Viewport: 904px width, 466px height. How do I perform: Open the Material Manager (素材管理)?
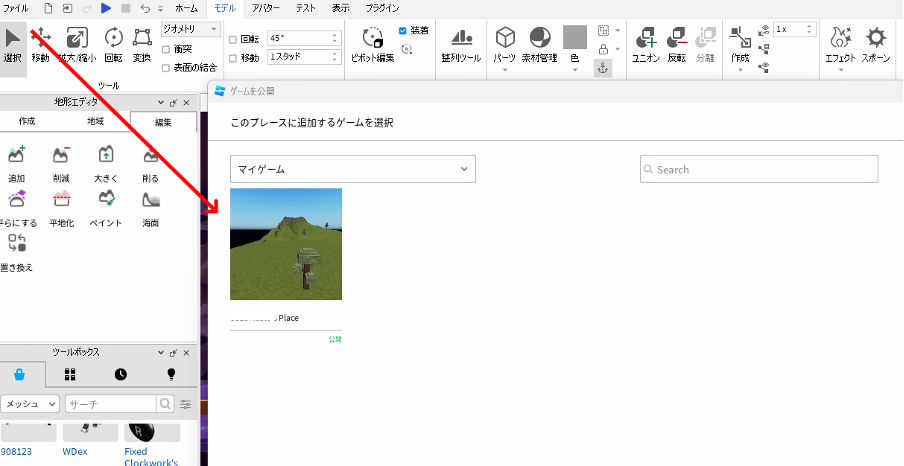(539, 42)
